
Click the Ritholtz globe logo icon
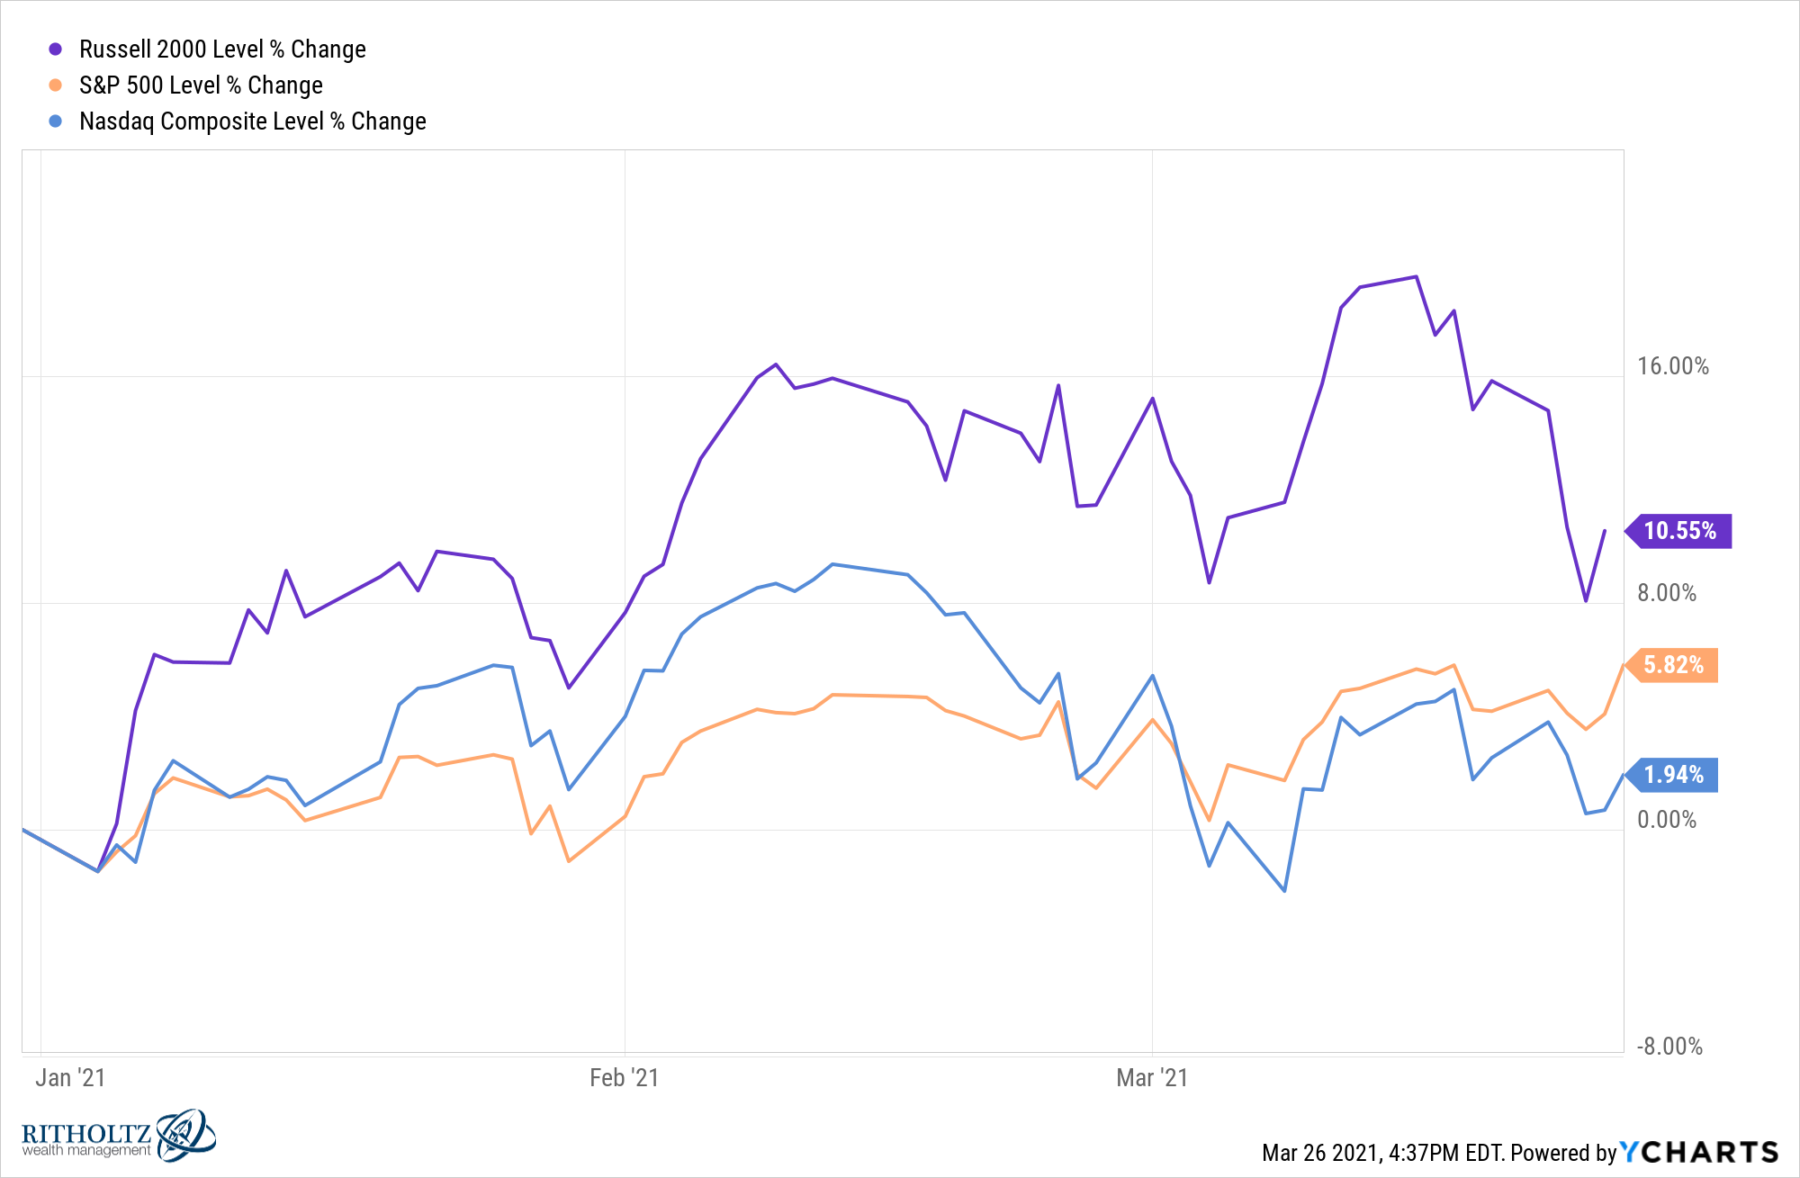pos(186,1134)
